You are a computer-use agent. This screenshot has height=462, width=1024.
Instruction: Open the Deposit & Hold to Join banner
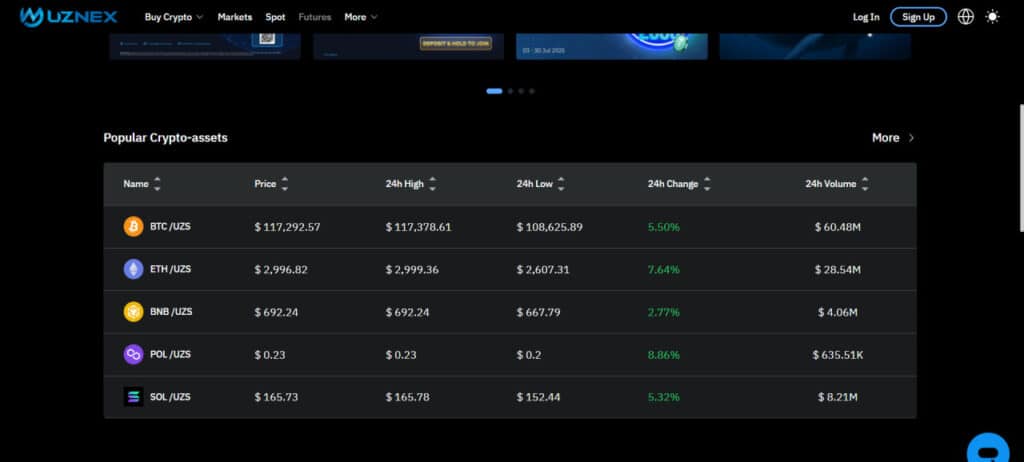(408, 46)
